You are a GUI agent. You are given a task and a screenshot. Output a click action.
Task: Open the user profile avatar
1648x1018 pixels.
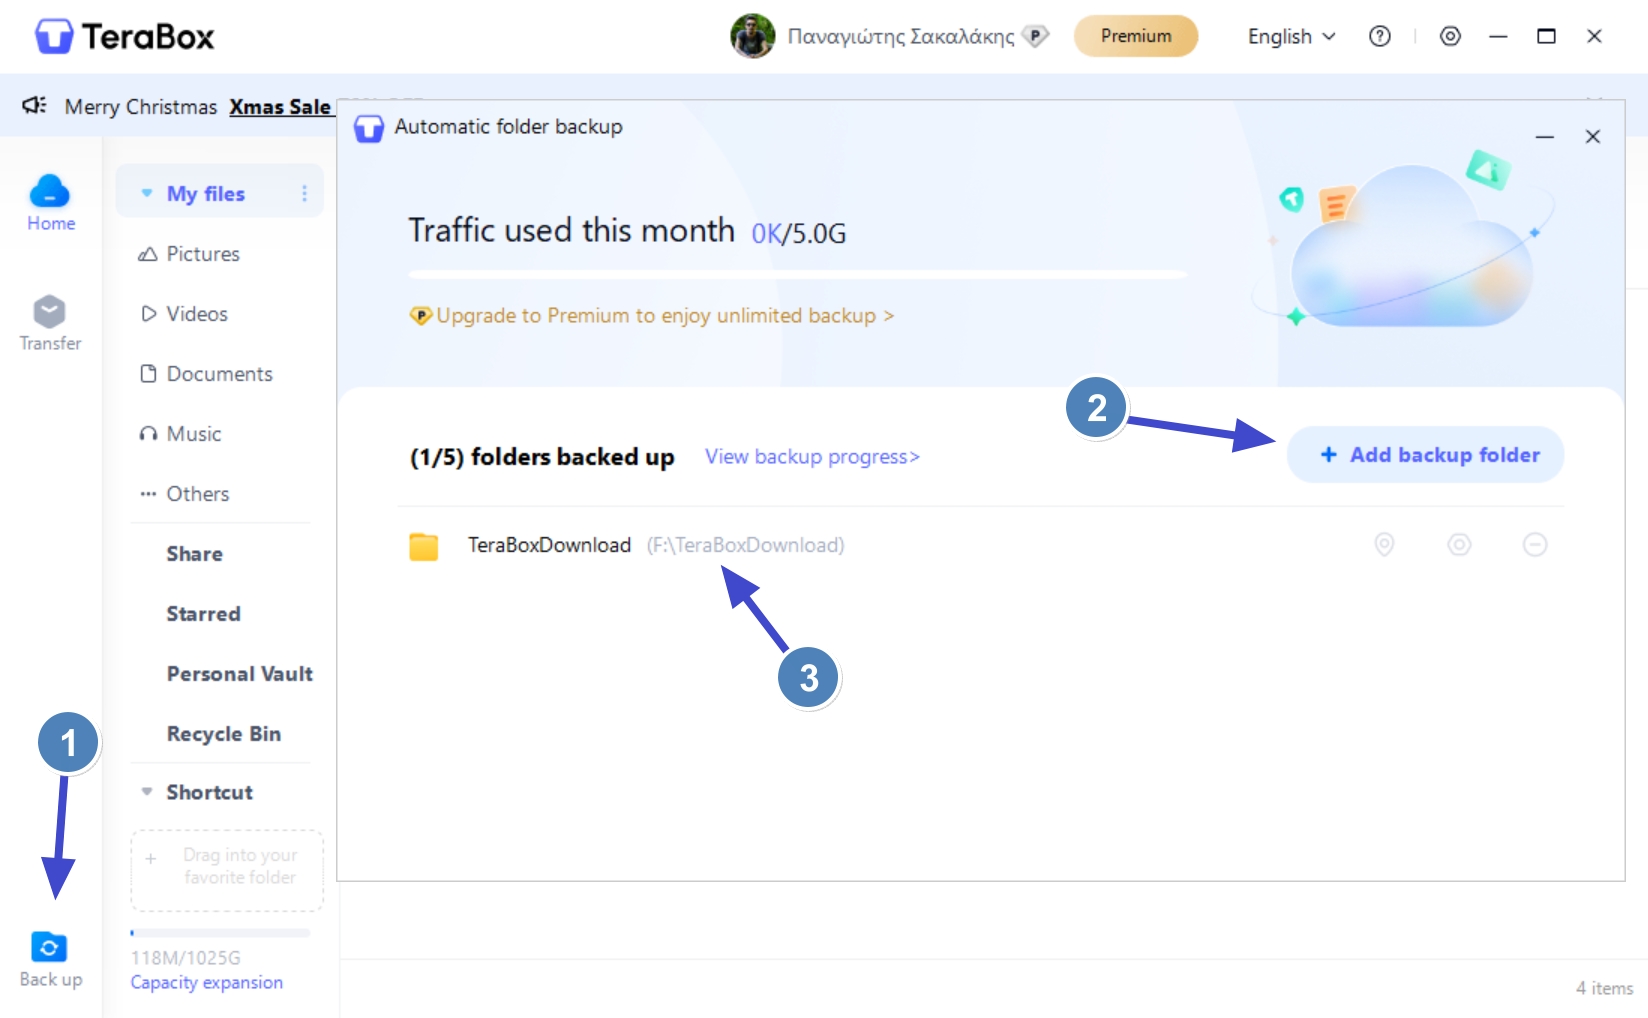tap(753, 36)
